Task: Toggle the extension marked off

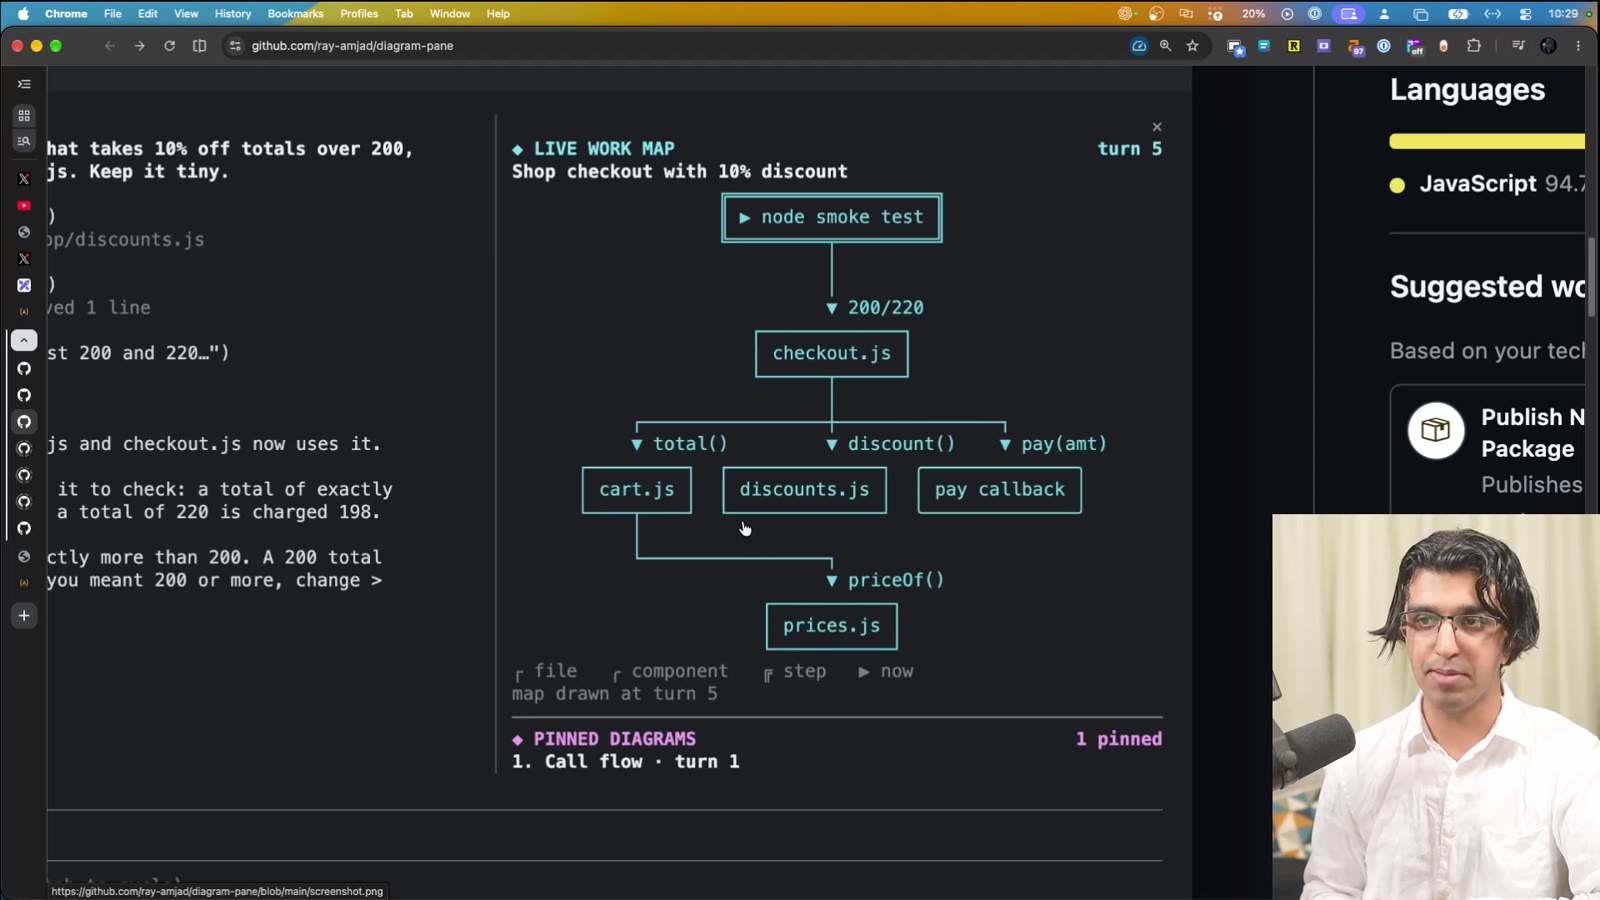Action: click(x=1415, y=47)
